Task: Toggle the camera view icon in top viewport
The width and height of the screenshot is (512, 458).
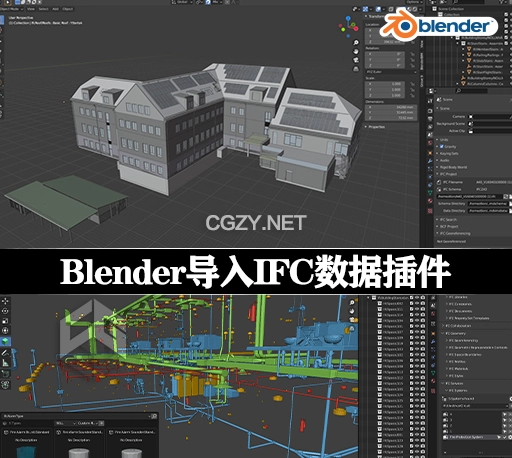Action: (356, 60)
